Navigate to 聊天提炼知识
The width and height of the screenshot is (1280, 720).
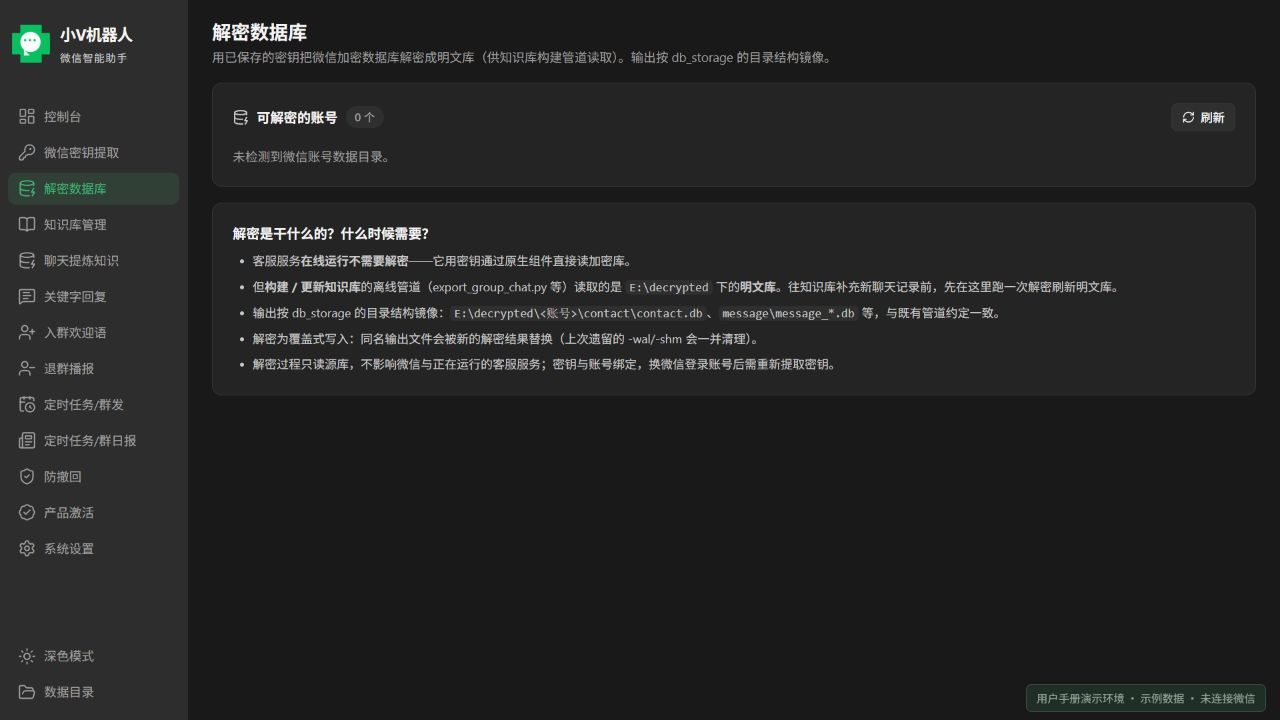pyautogui.click(x=94, y=261)
